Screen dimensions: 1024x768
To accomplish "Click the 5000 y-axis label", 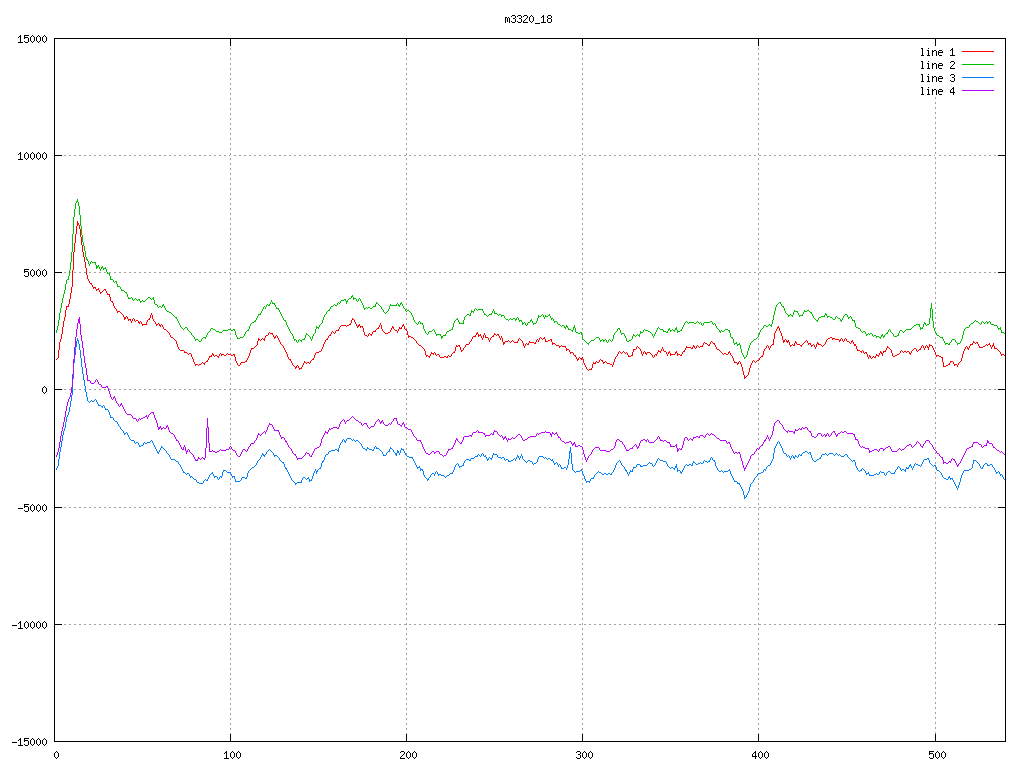I will click(x=34, y=273).
